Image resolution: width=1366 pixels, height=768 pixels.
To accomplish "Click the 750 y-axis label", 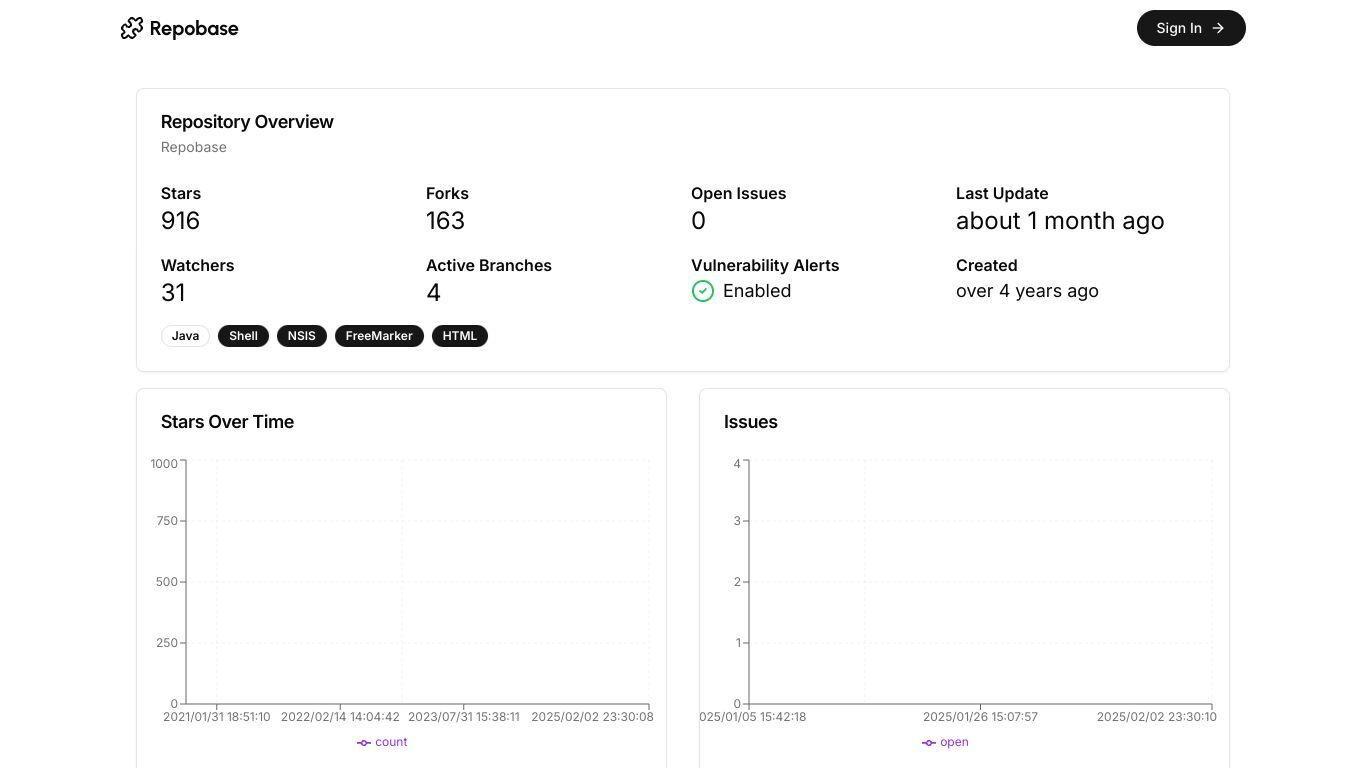I will tap(167, 521).
